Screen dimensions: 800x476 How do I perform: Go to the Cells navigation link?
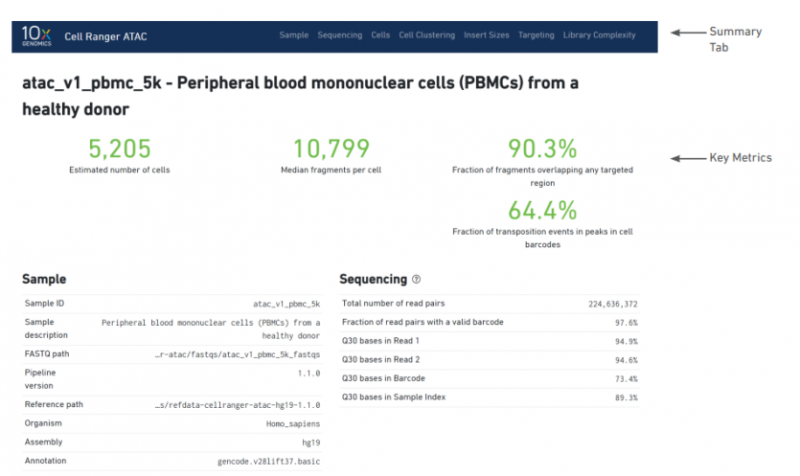[x=380, y=35]
